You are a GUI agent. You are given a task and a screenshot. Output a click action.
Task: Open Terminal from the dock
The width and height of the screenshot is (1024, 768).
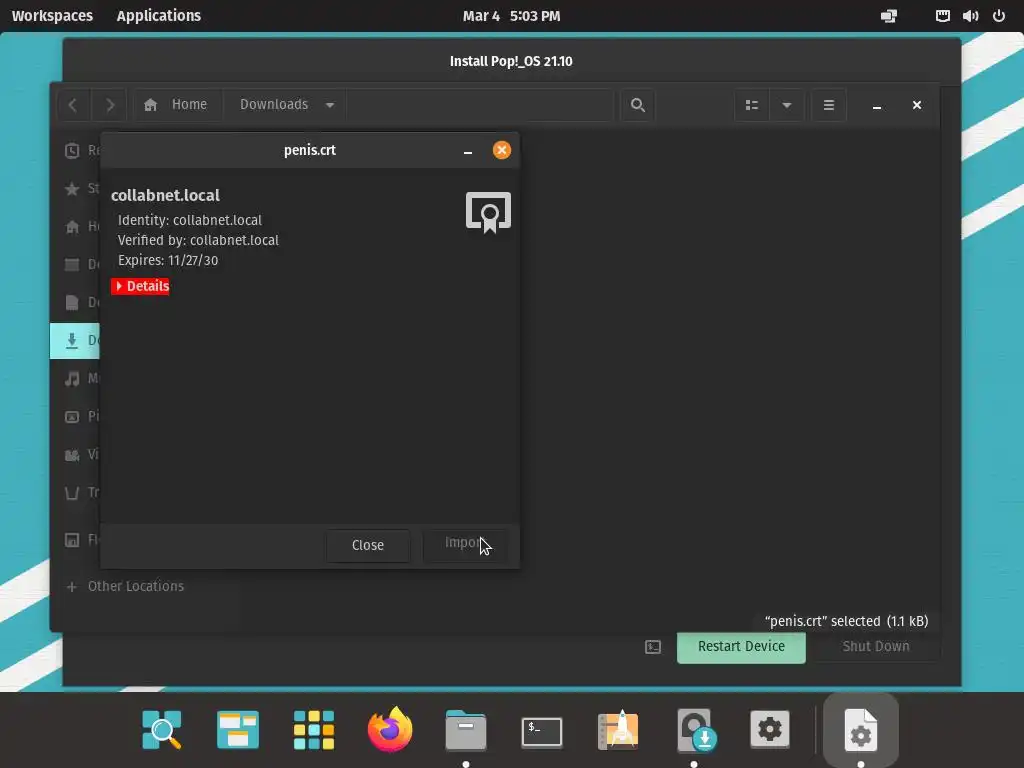point(541,731)
